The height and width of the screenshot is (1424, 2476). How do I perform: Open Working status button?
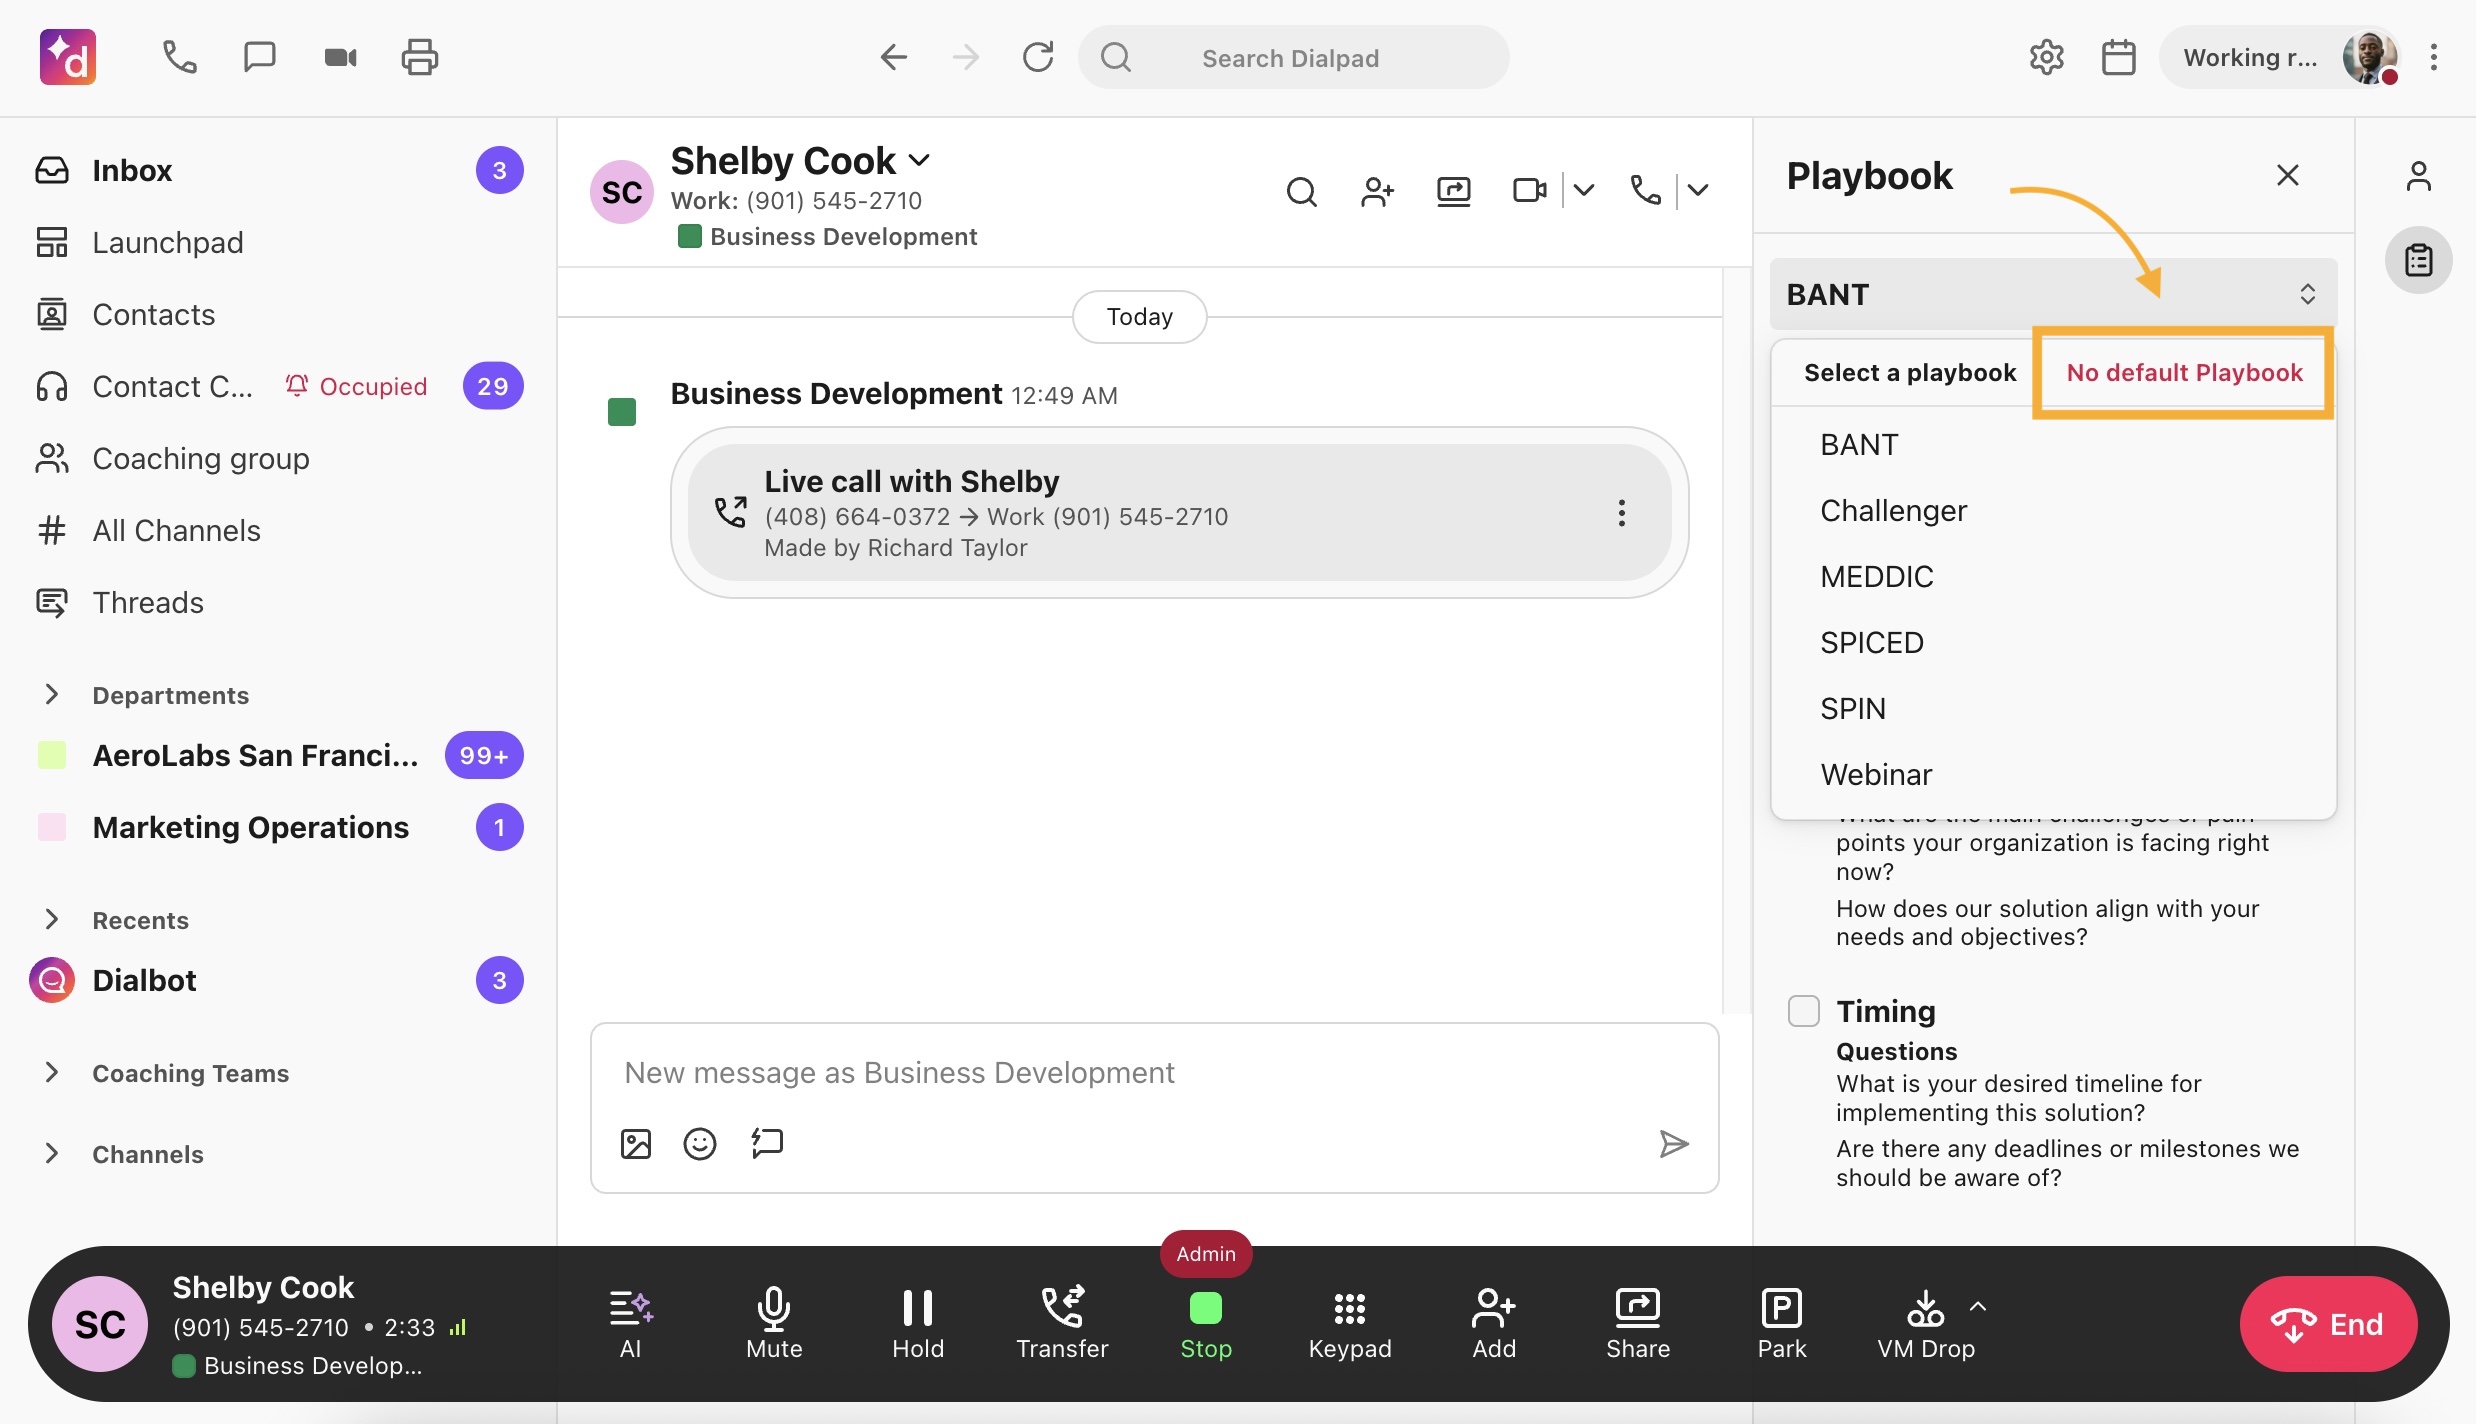(x=2281, y=57)
